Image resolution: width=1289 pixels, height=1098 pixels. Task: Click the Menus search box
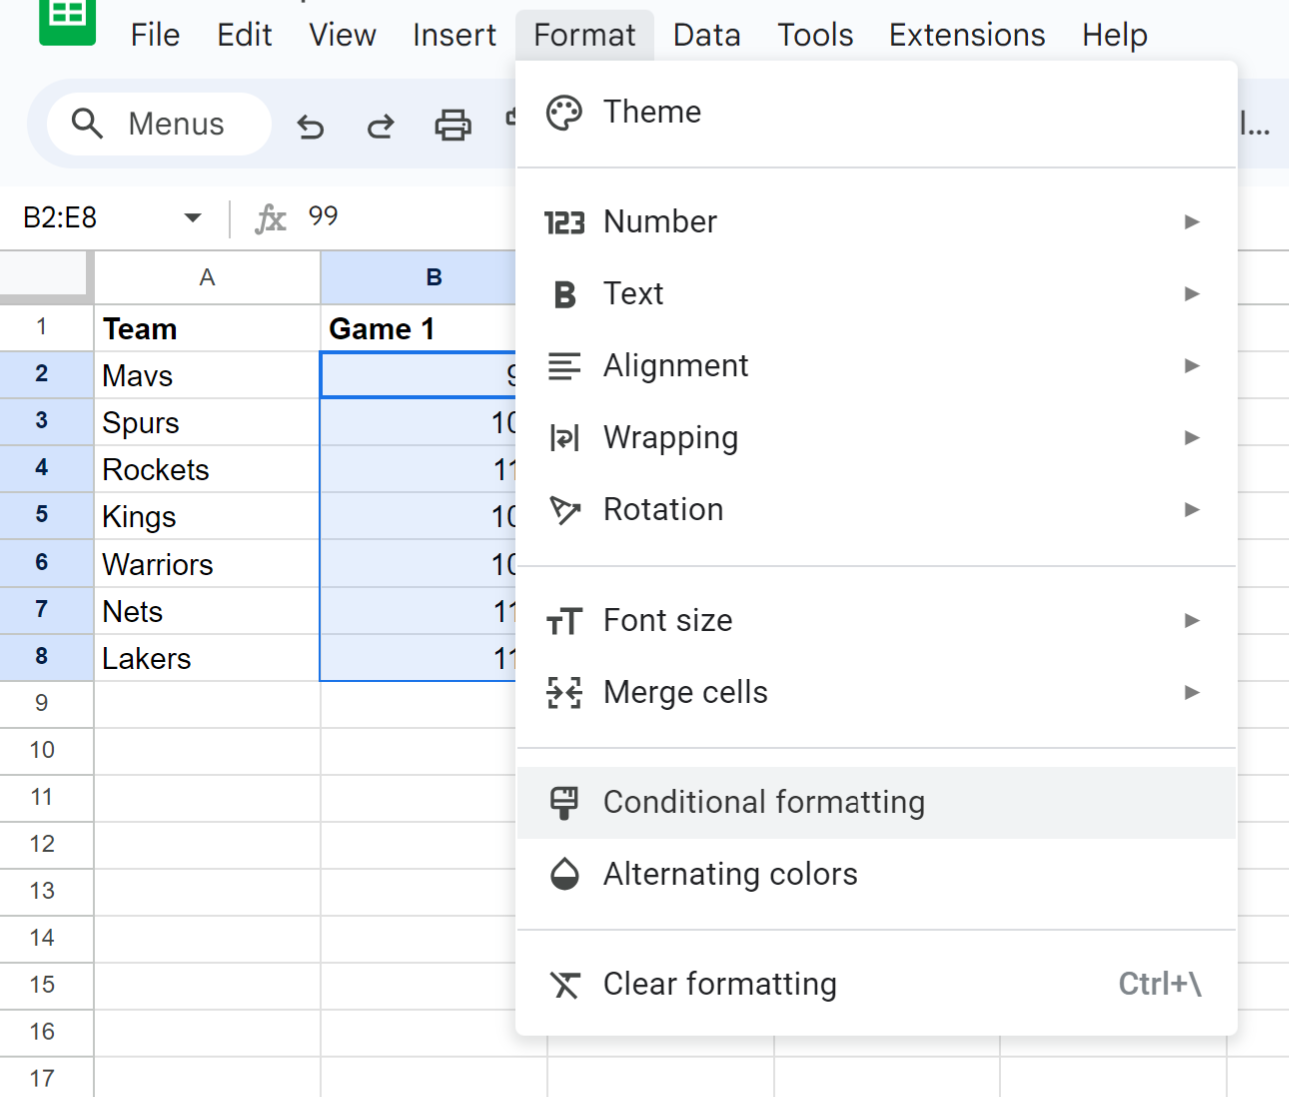159,124
